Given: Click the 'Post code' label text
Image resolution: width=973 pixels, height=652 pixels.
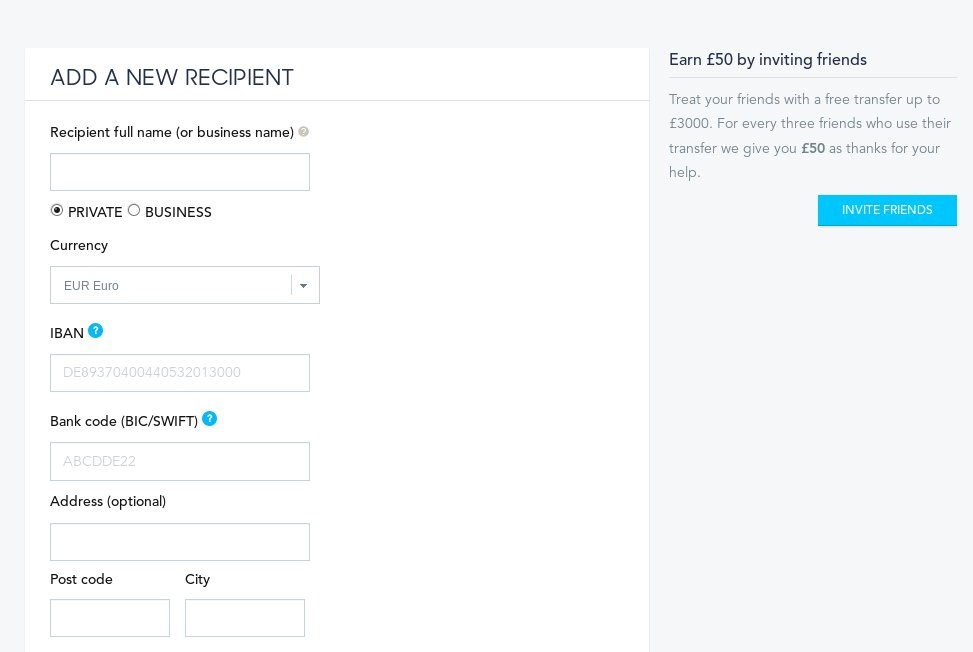Looking at the screenshot, I should (81, 579).
